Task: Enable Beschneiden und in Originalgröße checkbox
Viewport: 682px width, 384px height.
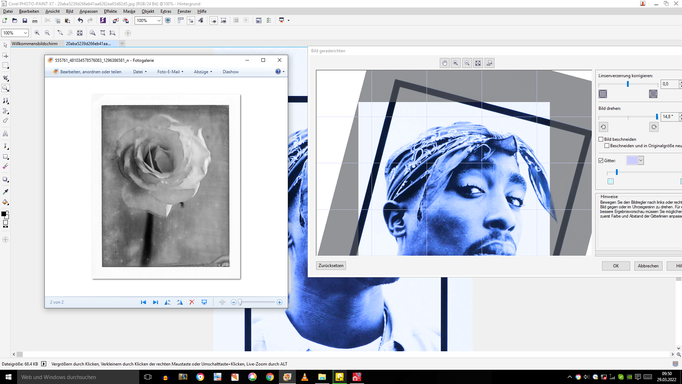Action: pyautogui.click(x=607, y=146)
